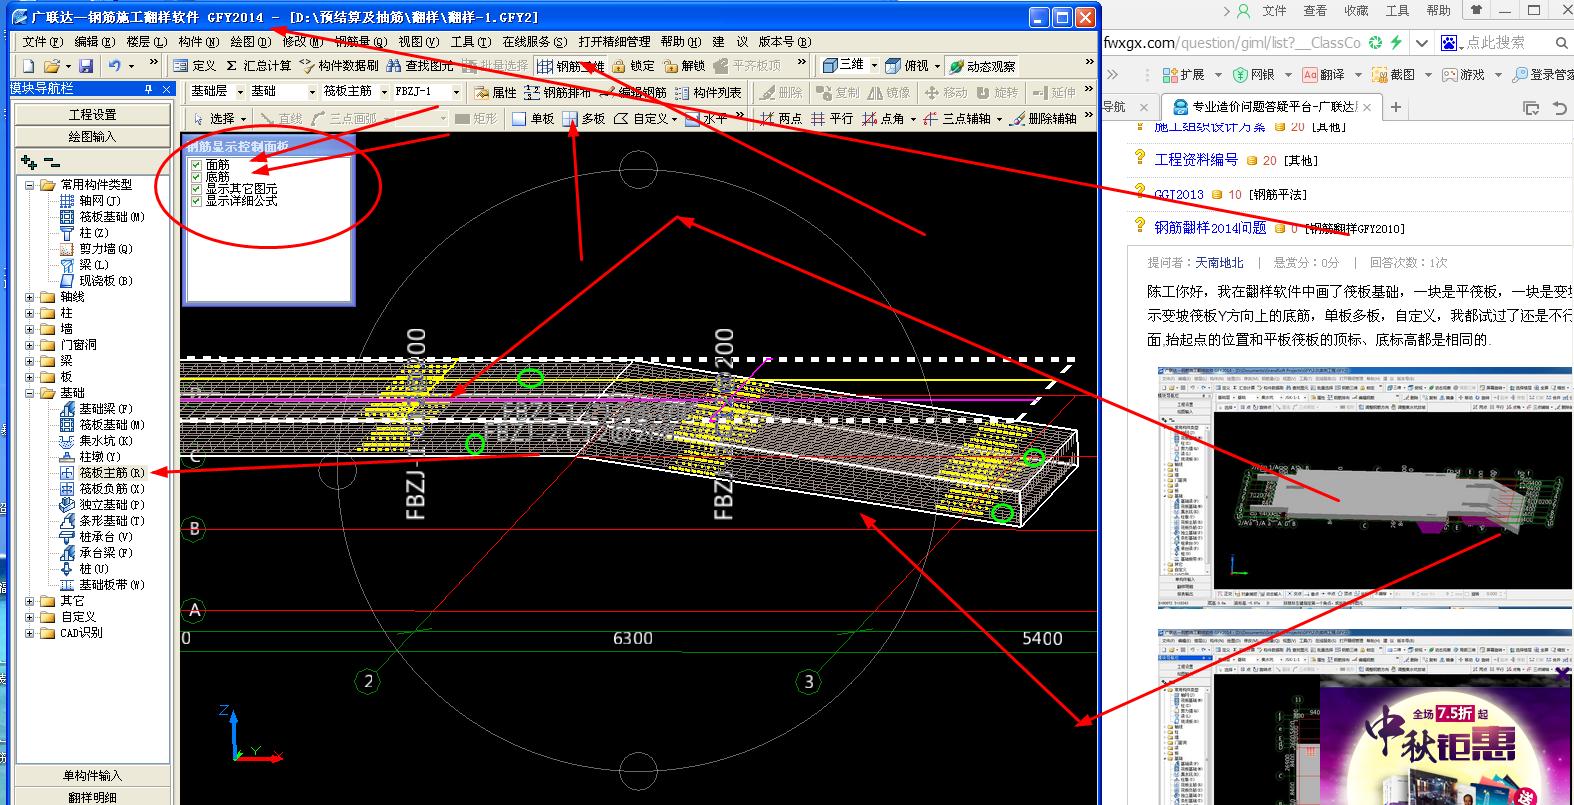Switch to 三维 view cube
The height and width of the screenshot is (805, 1574).
click(842, 65)
